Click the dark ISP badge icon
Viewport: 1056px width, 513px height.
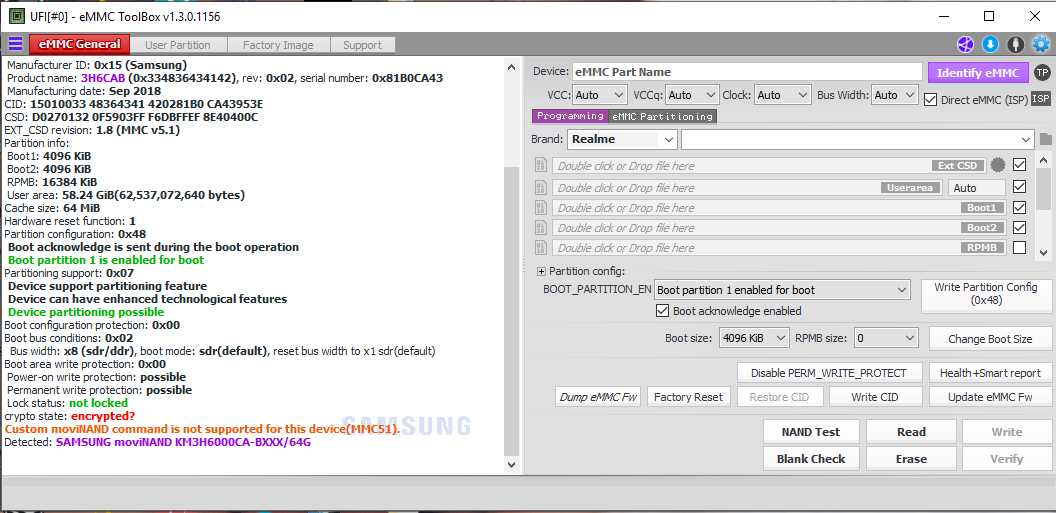[x=1041, y=99]
